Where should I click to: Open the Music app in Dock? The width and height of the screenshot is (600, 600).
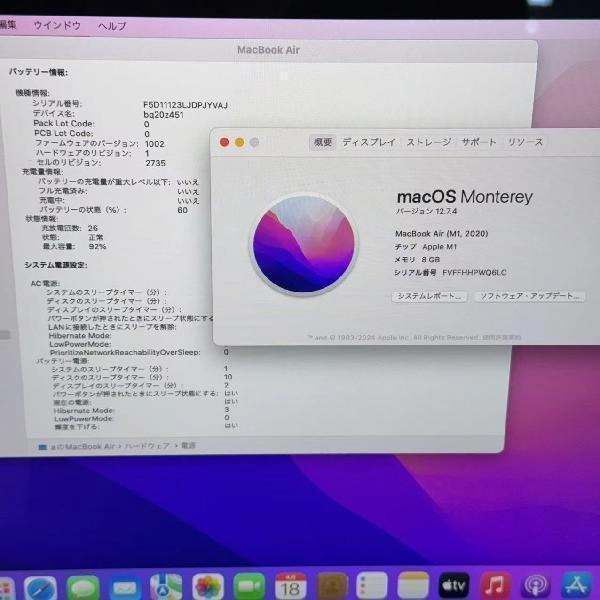pyautogui.click(x=495, y=585)
